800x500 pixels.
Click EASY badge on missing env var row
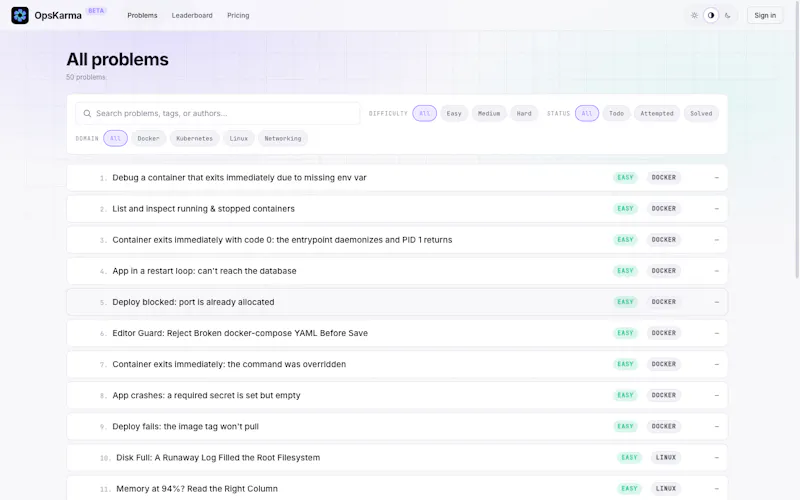[625, 178]
